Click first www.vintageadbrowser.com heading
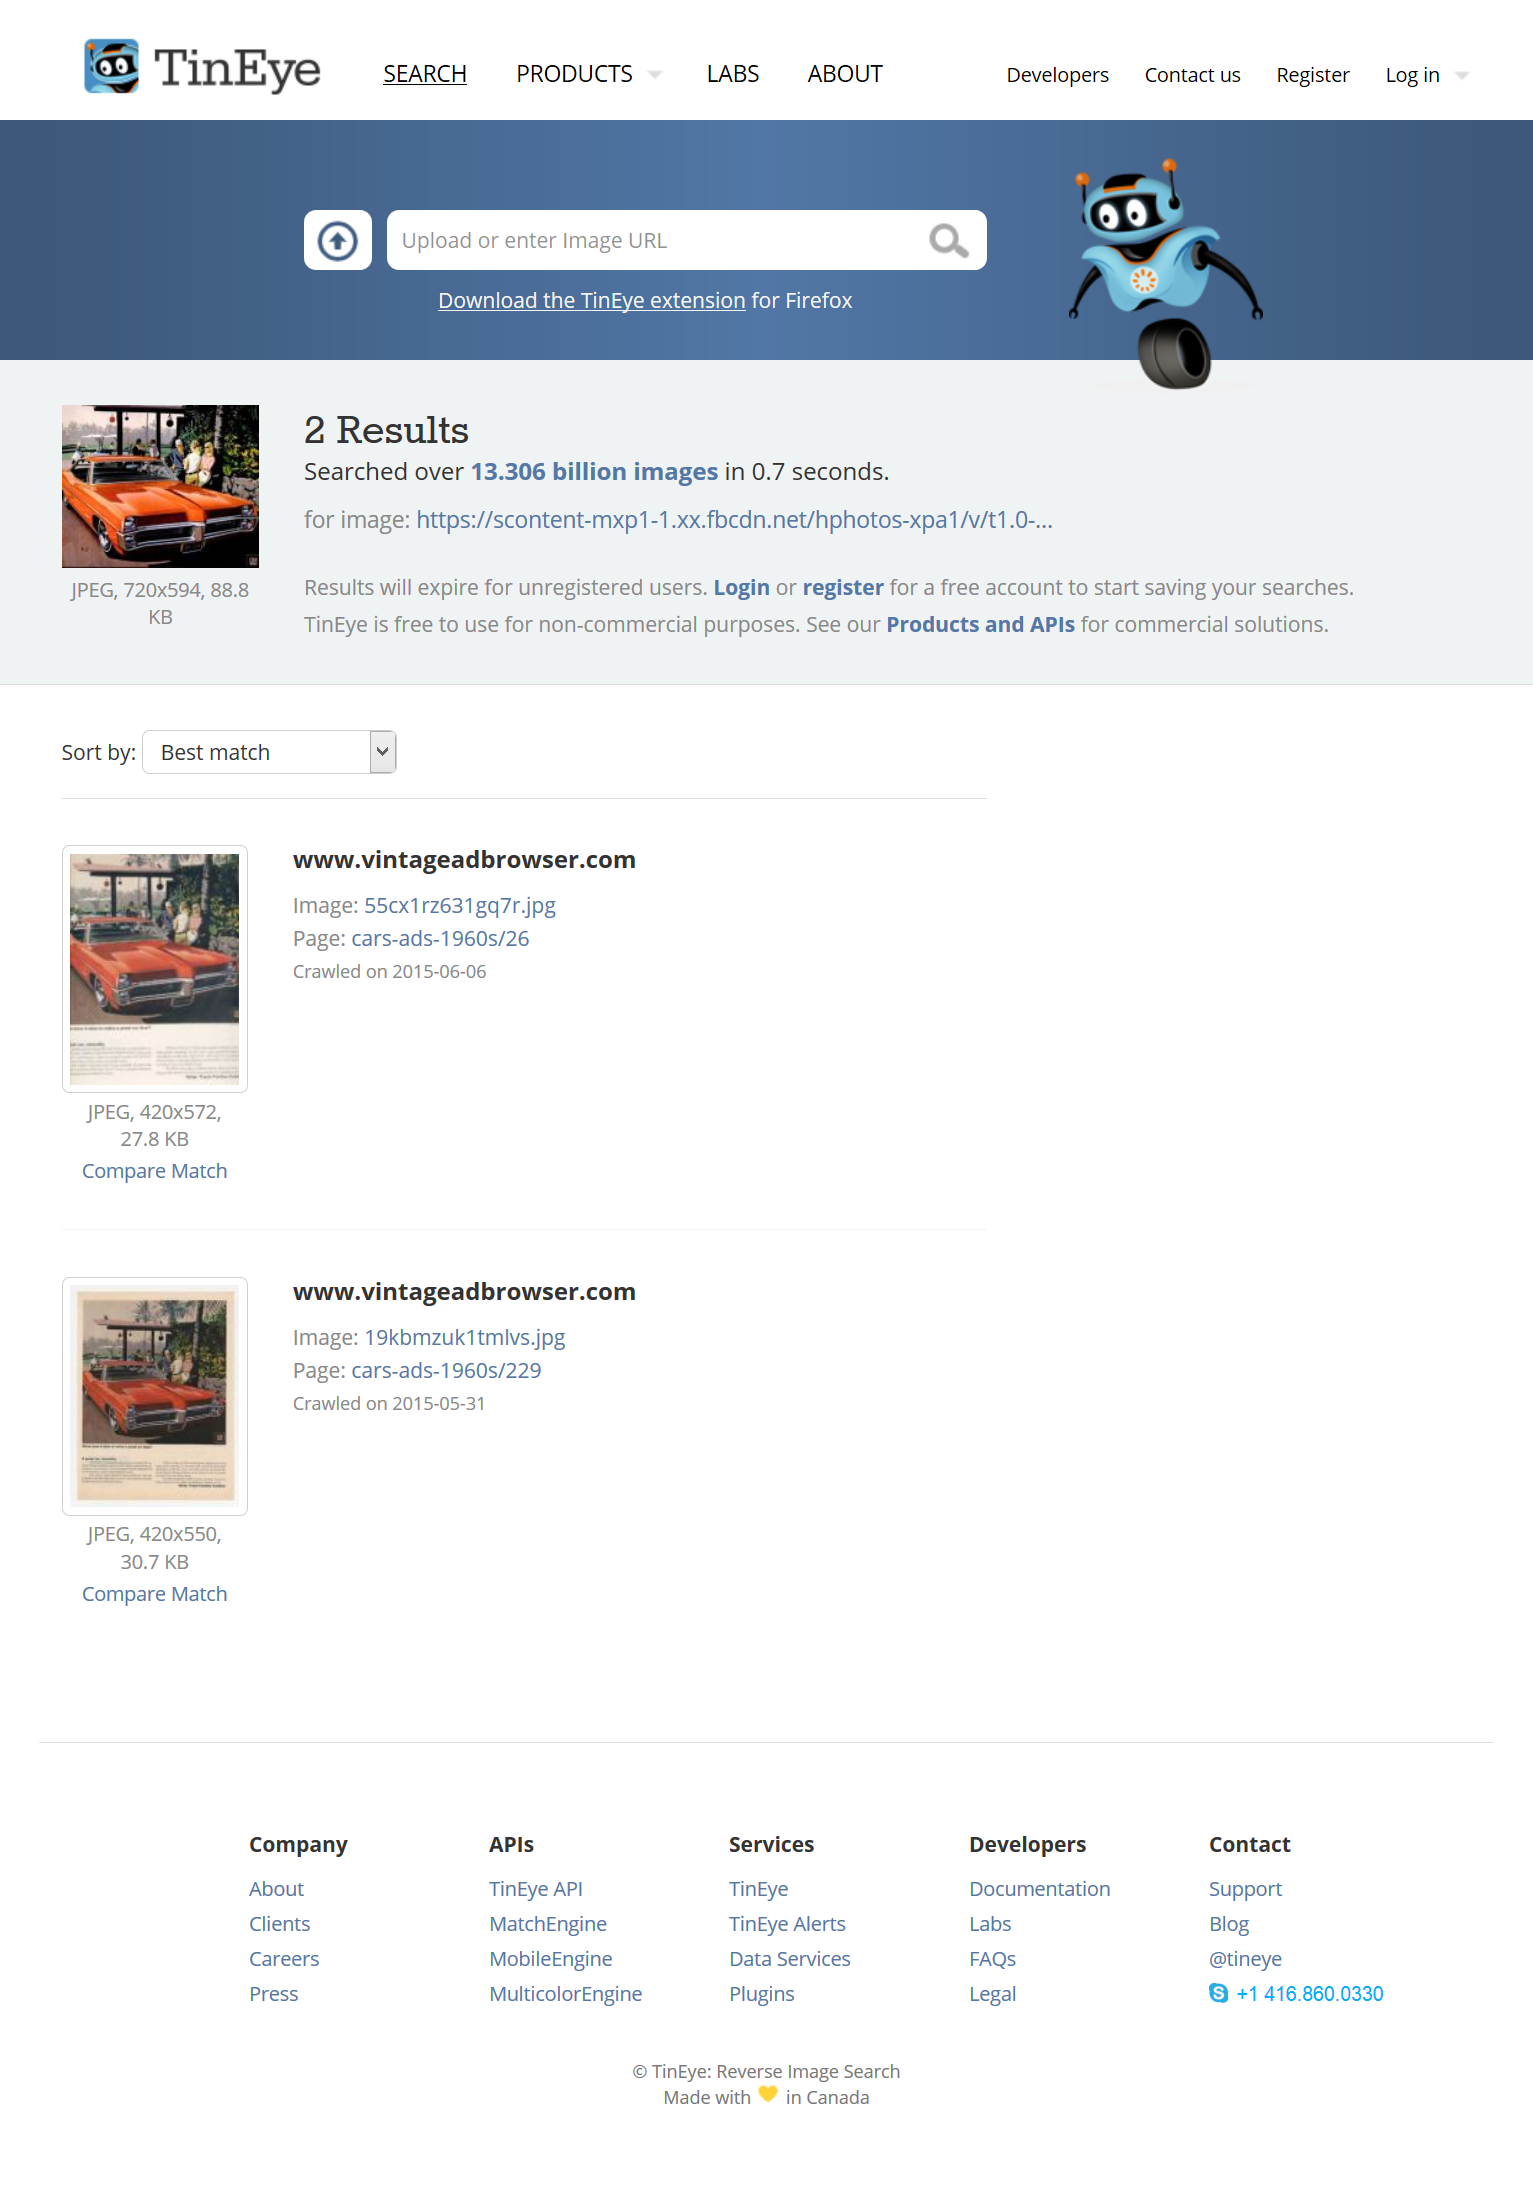1533x2193 pixels. (x=464, y=860)
